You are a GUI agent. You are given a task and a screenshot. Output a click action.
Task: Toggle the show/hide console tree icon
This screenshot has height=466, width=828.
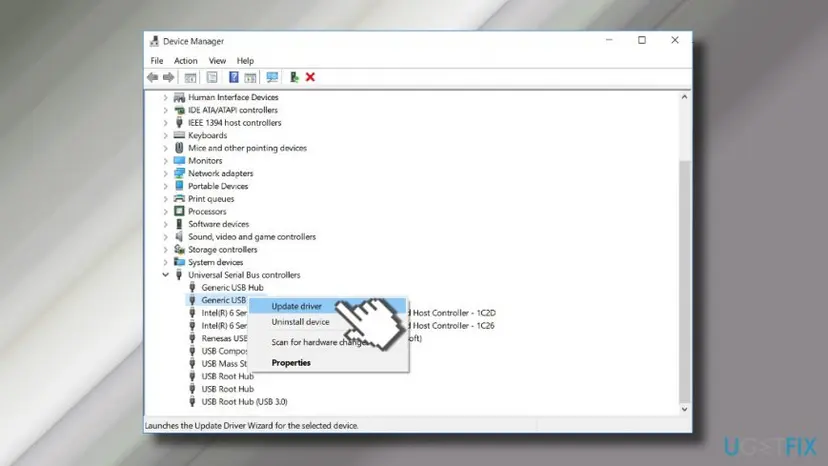coord(190,78)
